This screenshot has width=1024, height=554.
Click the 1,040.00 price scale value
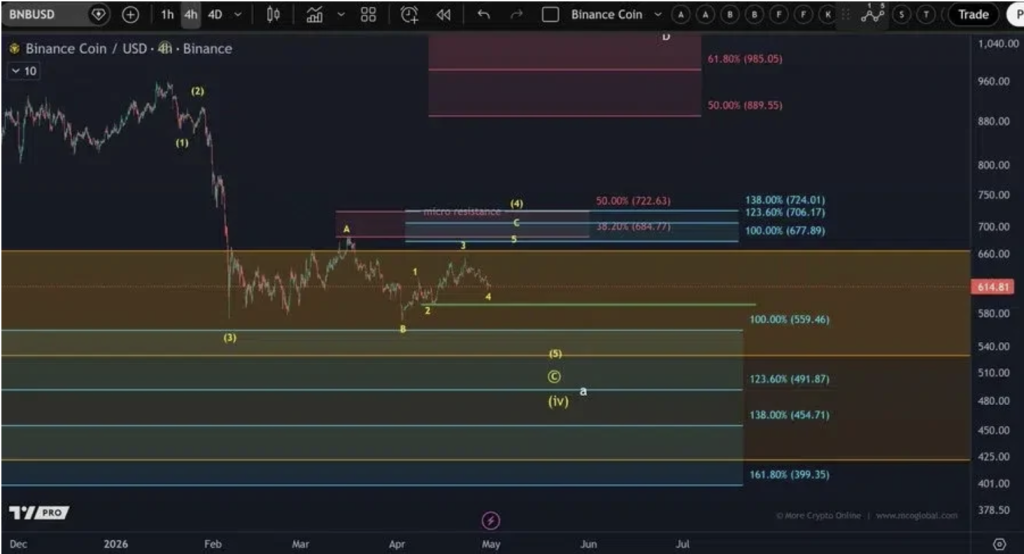tap(998, 43)
